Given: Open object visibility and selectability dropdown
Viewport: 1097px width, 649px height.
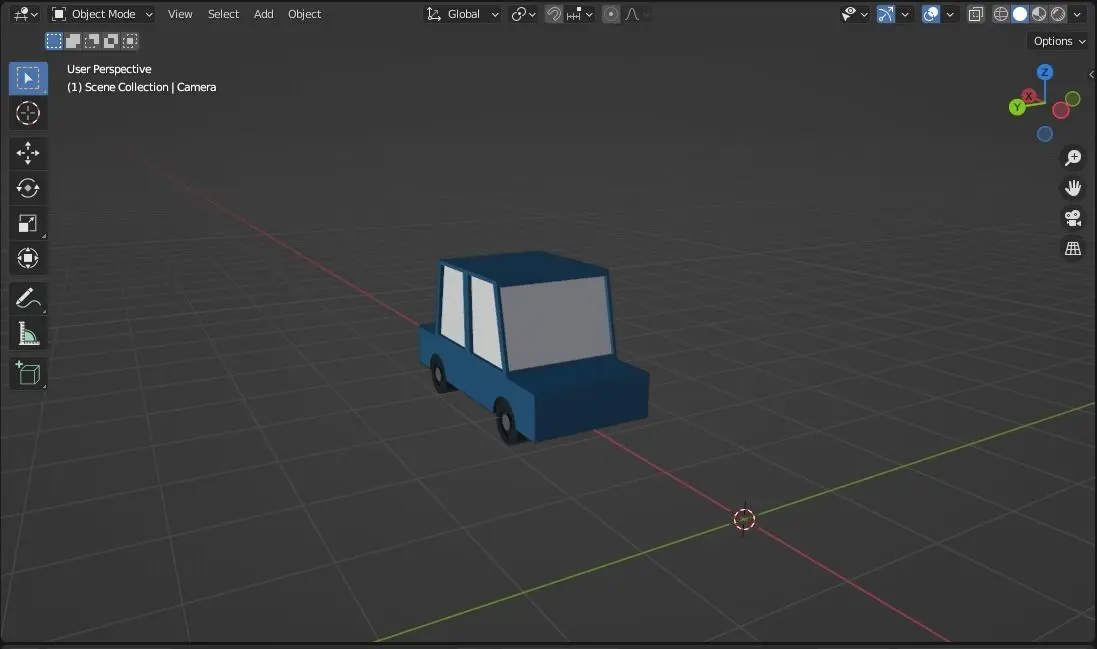Looking at the screenshot, I should pos(854,14).
